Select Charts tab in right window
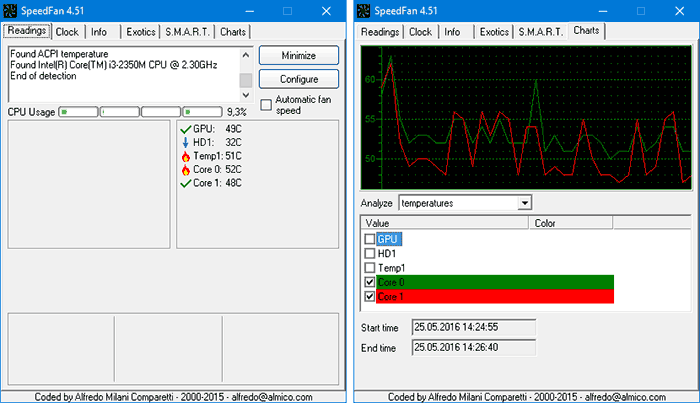Image resolution: width=700 pixels, height=403 pixels. pyautogui.click(x=586, y=31)
